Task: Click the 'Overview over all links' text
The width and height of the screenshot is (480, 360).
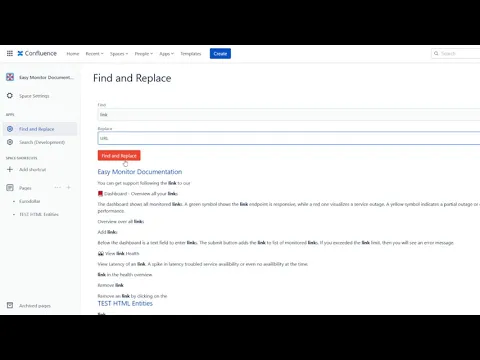Action: tap(121, 221)
